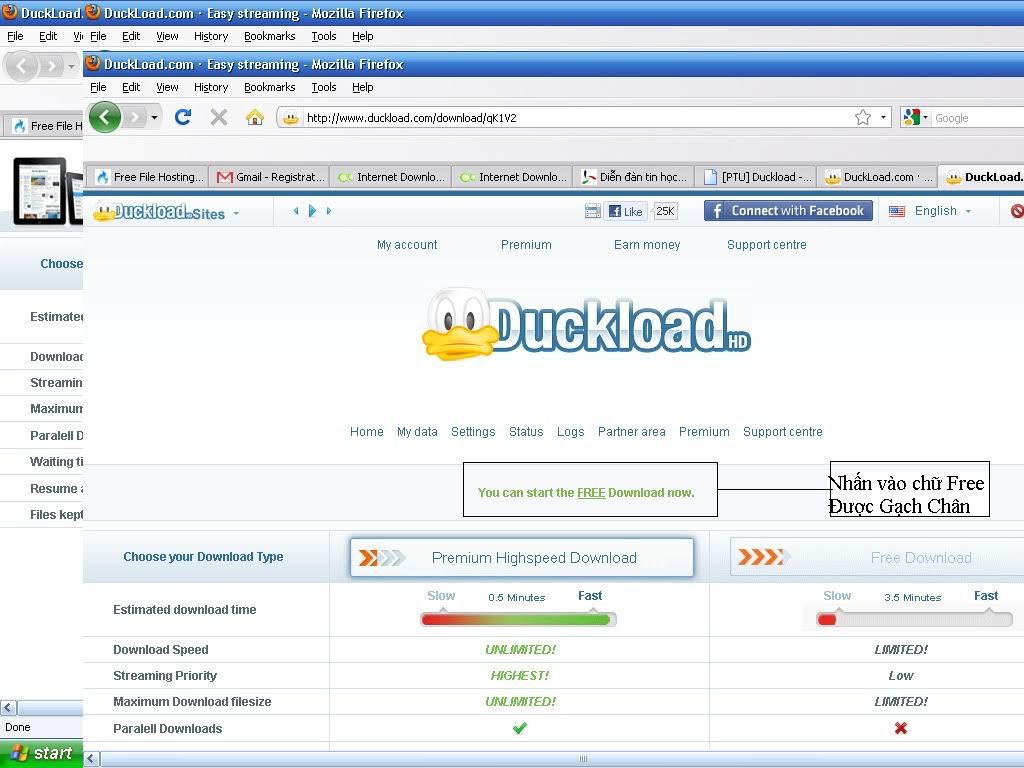Click the film strip icon beside Like

coord(593,211)
